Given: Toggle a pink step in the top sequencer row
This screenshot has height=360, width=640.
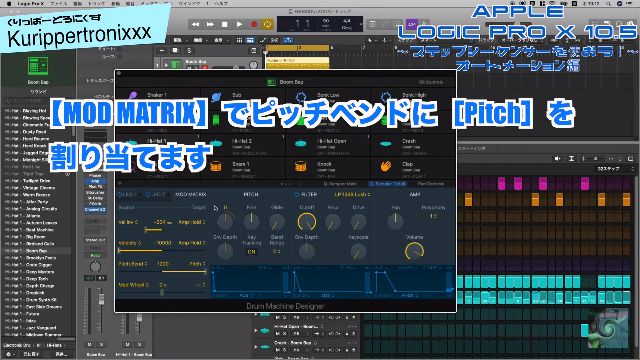Looking at the screenshot, I should click(x=501, y=183).
